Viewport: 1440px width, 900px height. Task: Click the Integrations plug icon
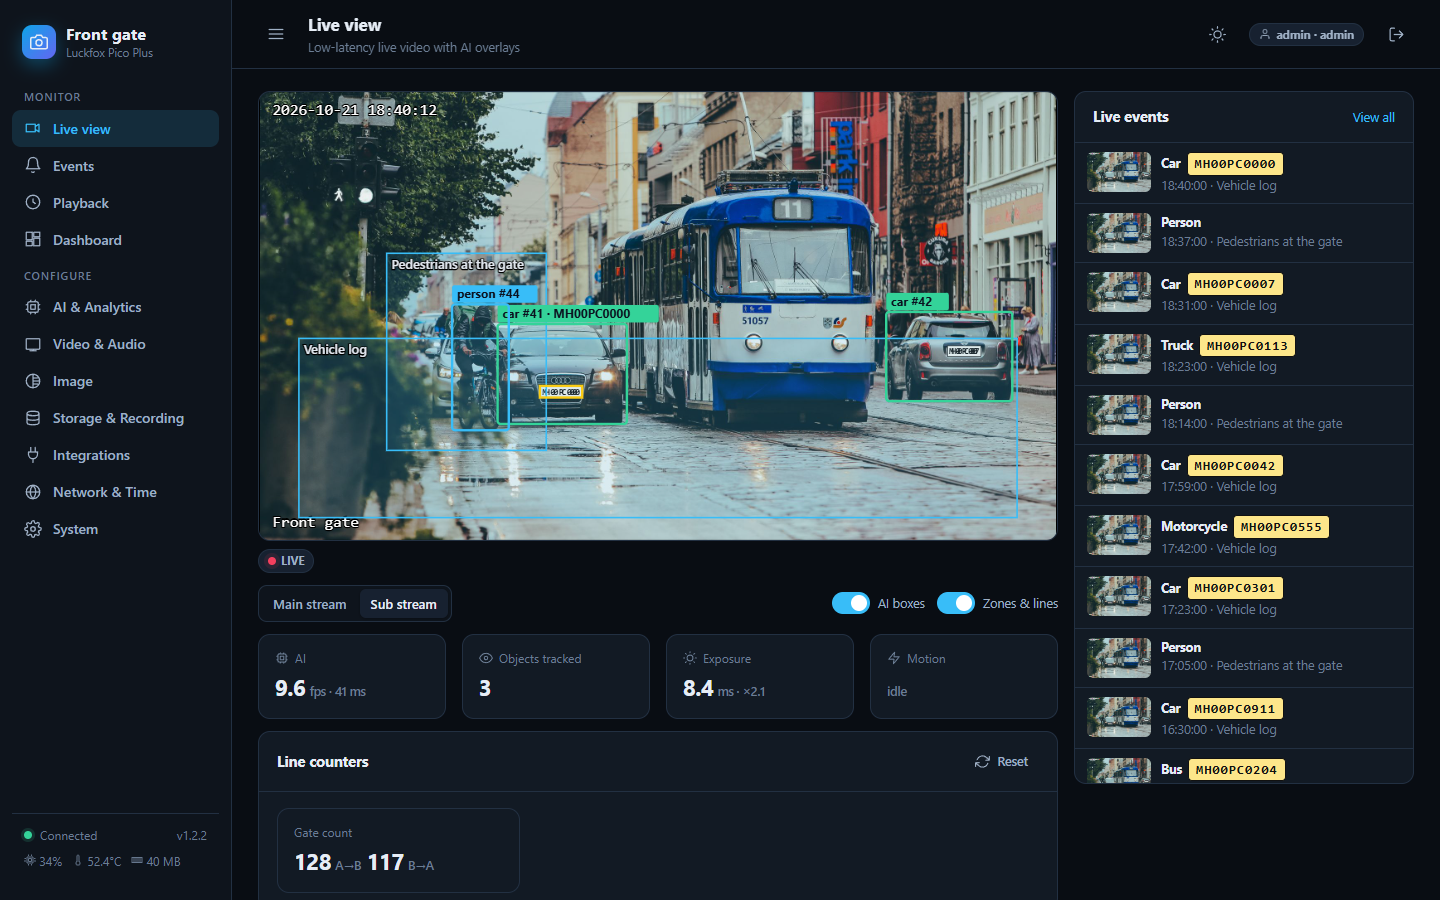(33, 455)
